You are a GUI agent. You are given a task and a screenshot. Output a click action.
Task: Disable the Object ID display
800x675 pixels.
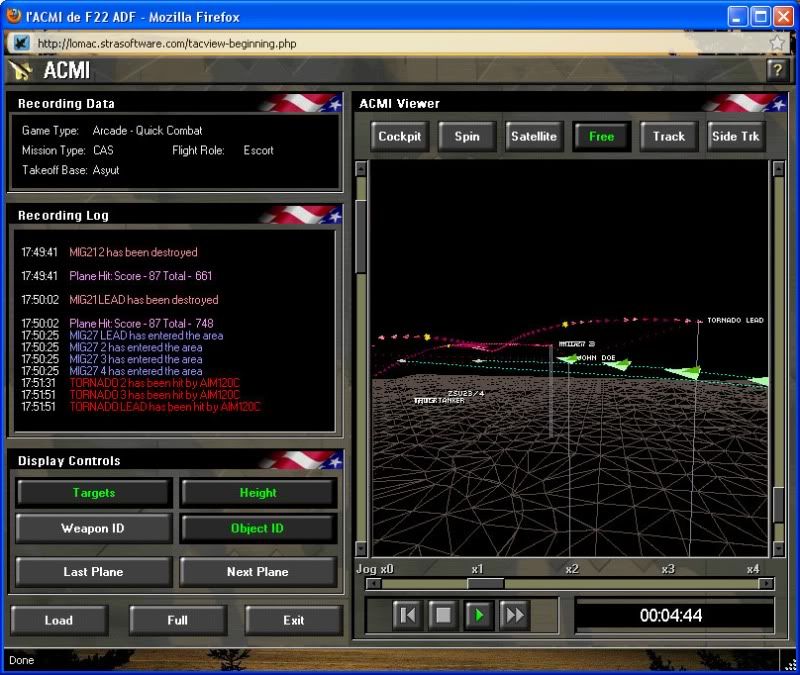pos(257,529)
